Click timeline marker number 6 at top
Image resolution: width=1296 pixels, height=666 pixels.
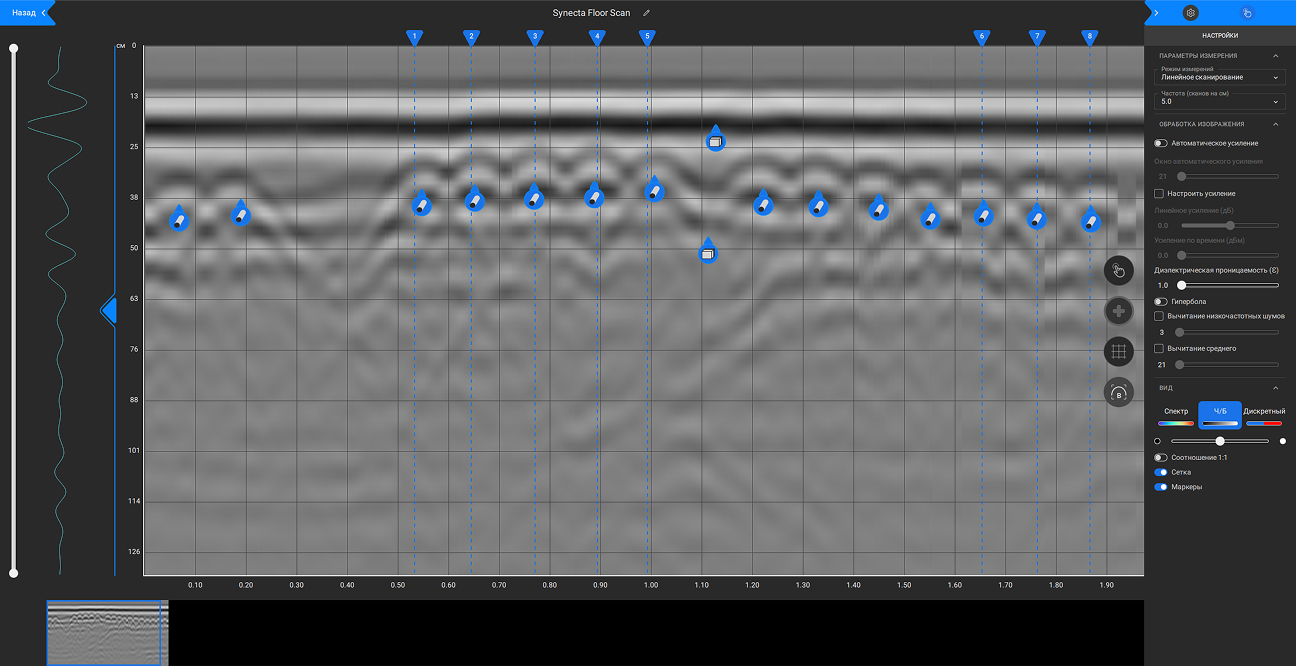(x=981, y=37)
